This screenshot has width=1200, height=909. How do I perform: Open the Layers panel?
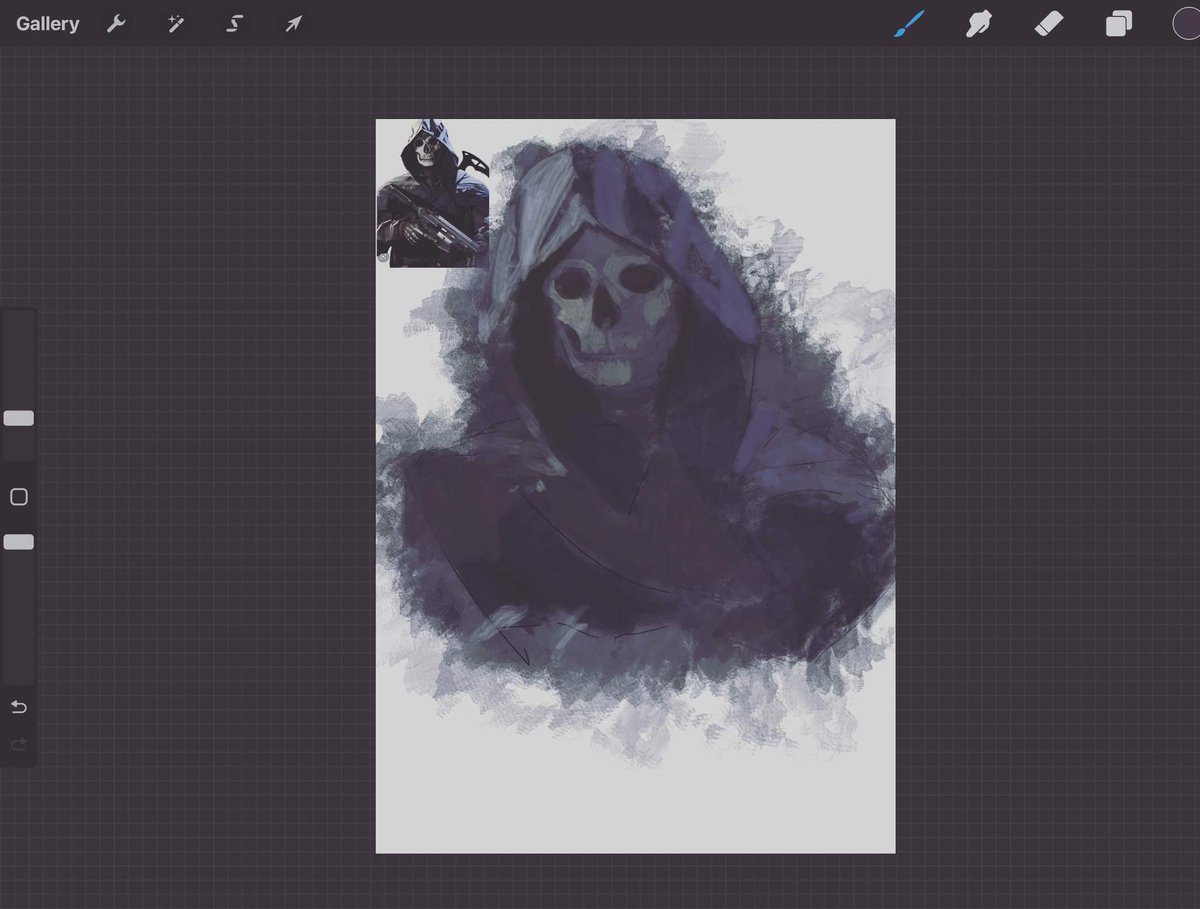1118,23
